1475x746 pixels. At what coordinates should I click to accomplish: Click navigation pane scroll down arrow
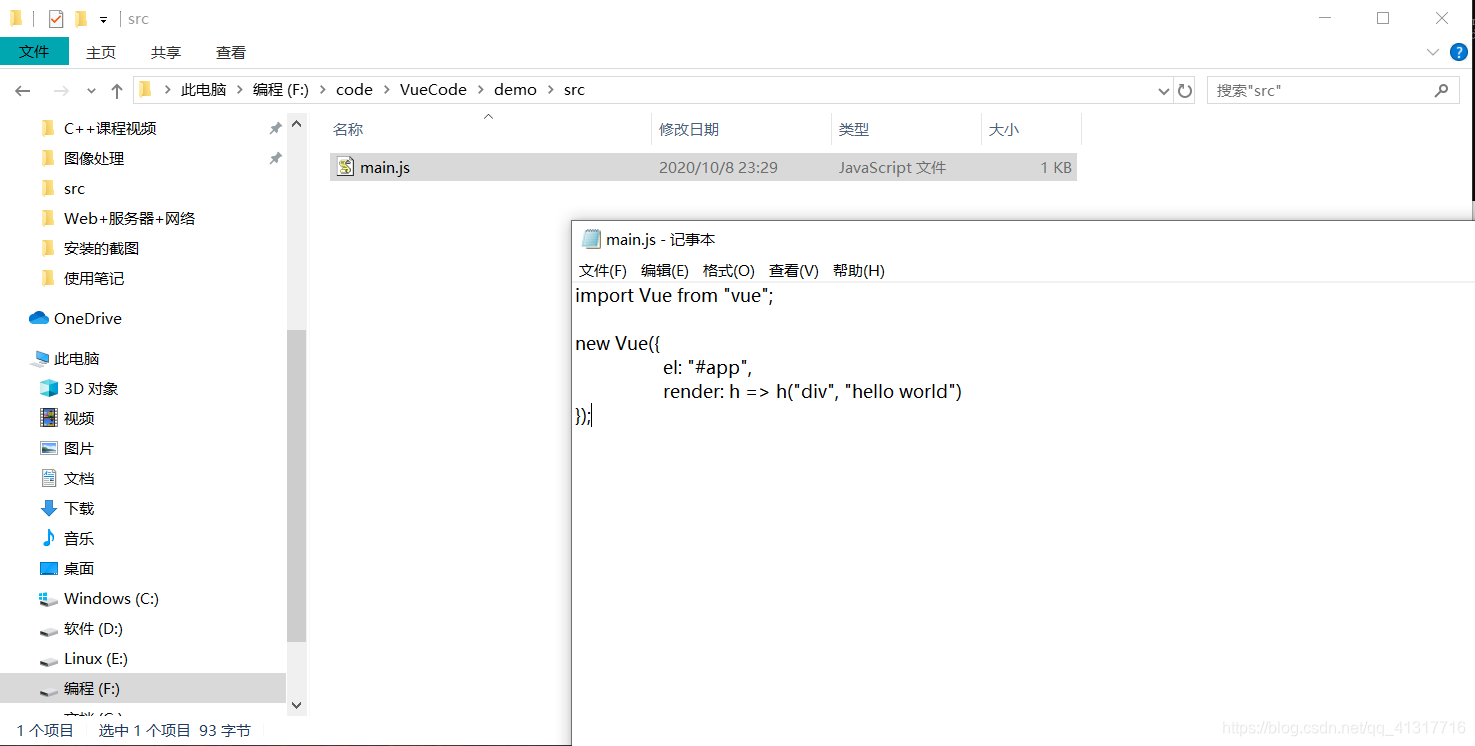[296, 705]
